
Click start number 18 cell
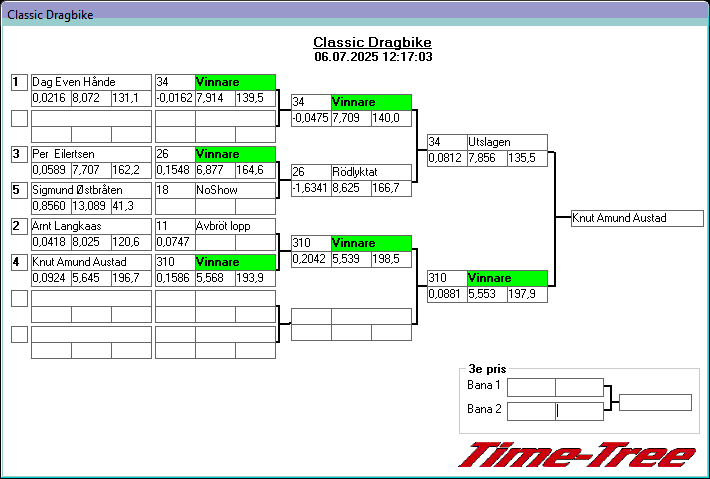pos(175,190)
